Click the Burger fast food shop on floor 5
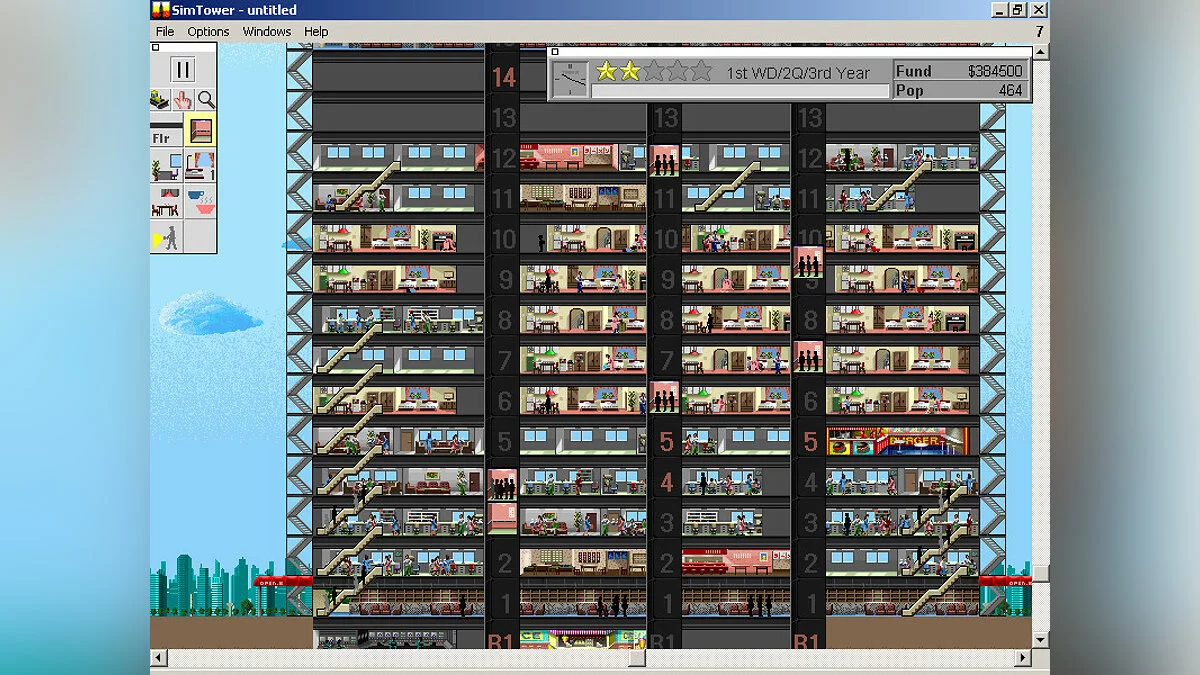This screenshot has height=675, width=1200. [x=898, y=441]
